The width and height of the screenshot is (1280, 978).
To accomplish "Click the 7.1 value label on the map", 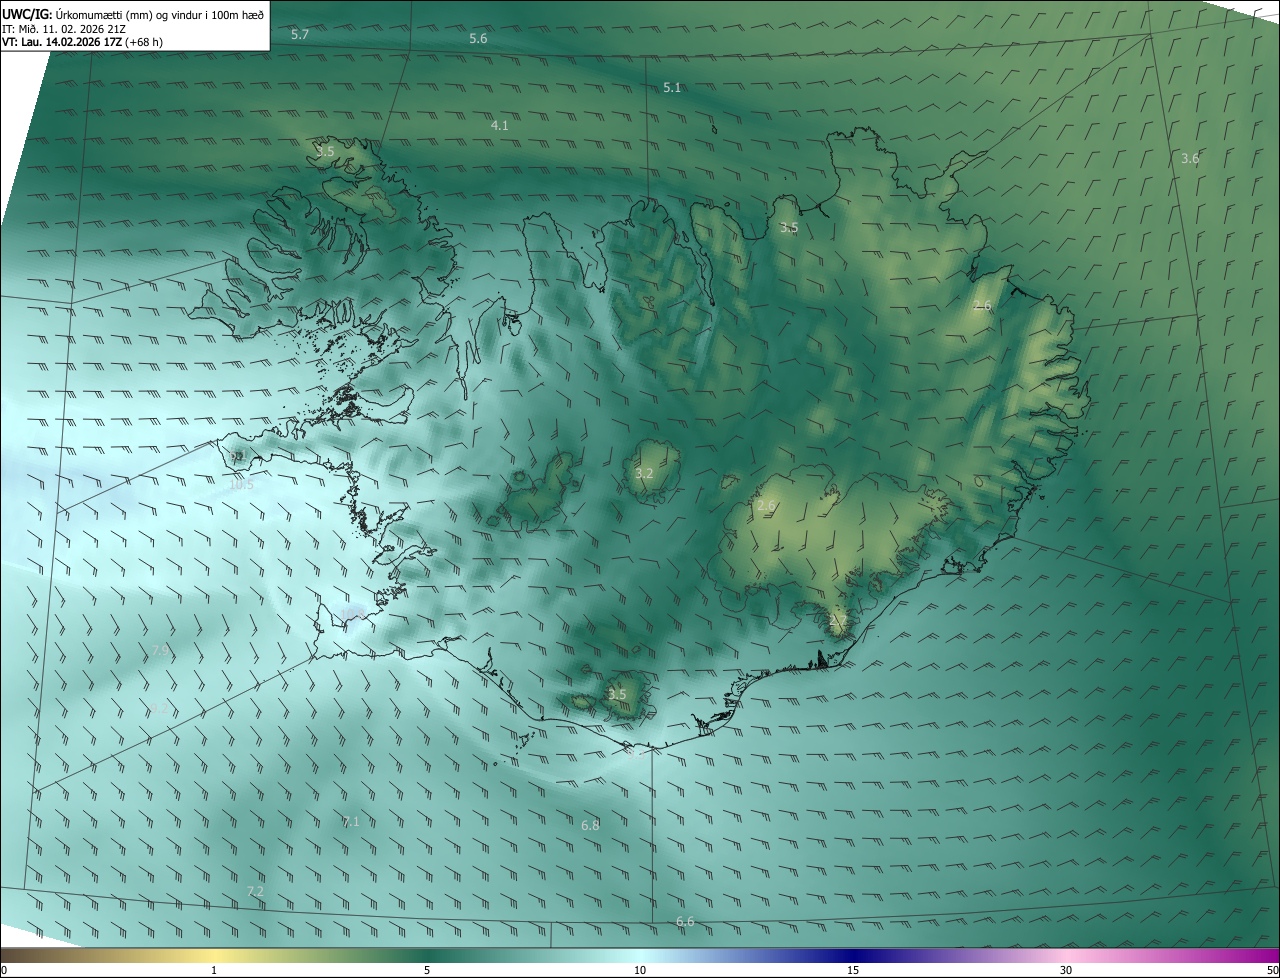I will click(x=351, y=822).
